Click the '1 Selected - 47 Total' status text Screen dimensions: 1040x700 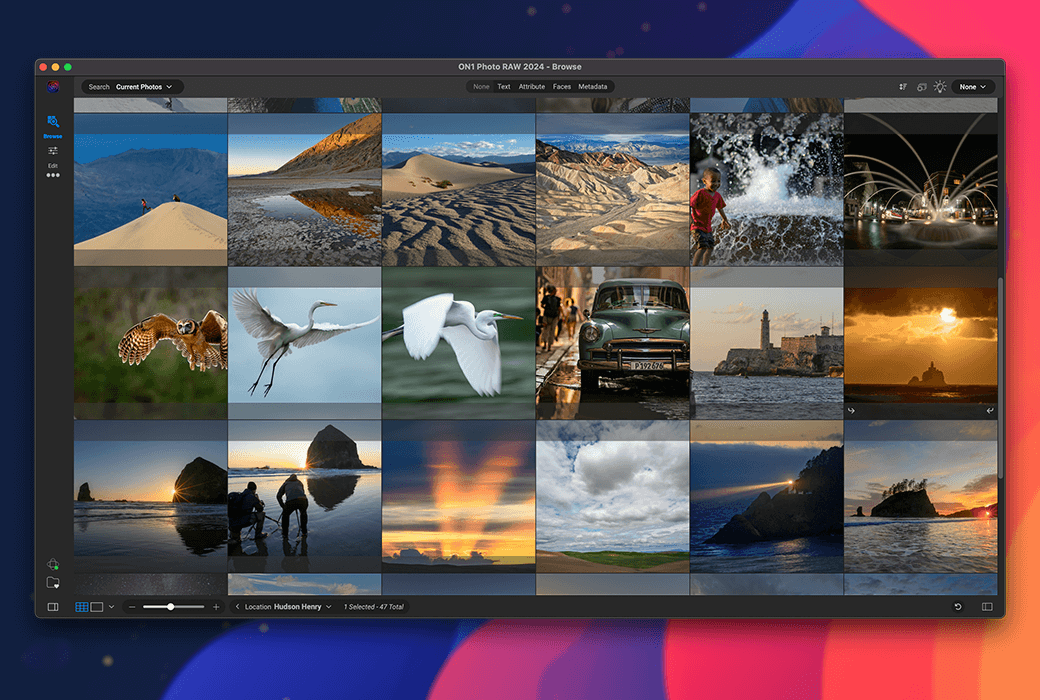coord(373,606)
